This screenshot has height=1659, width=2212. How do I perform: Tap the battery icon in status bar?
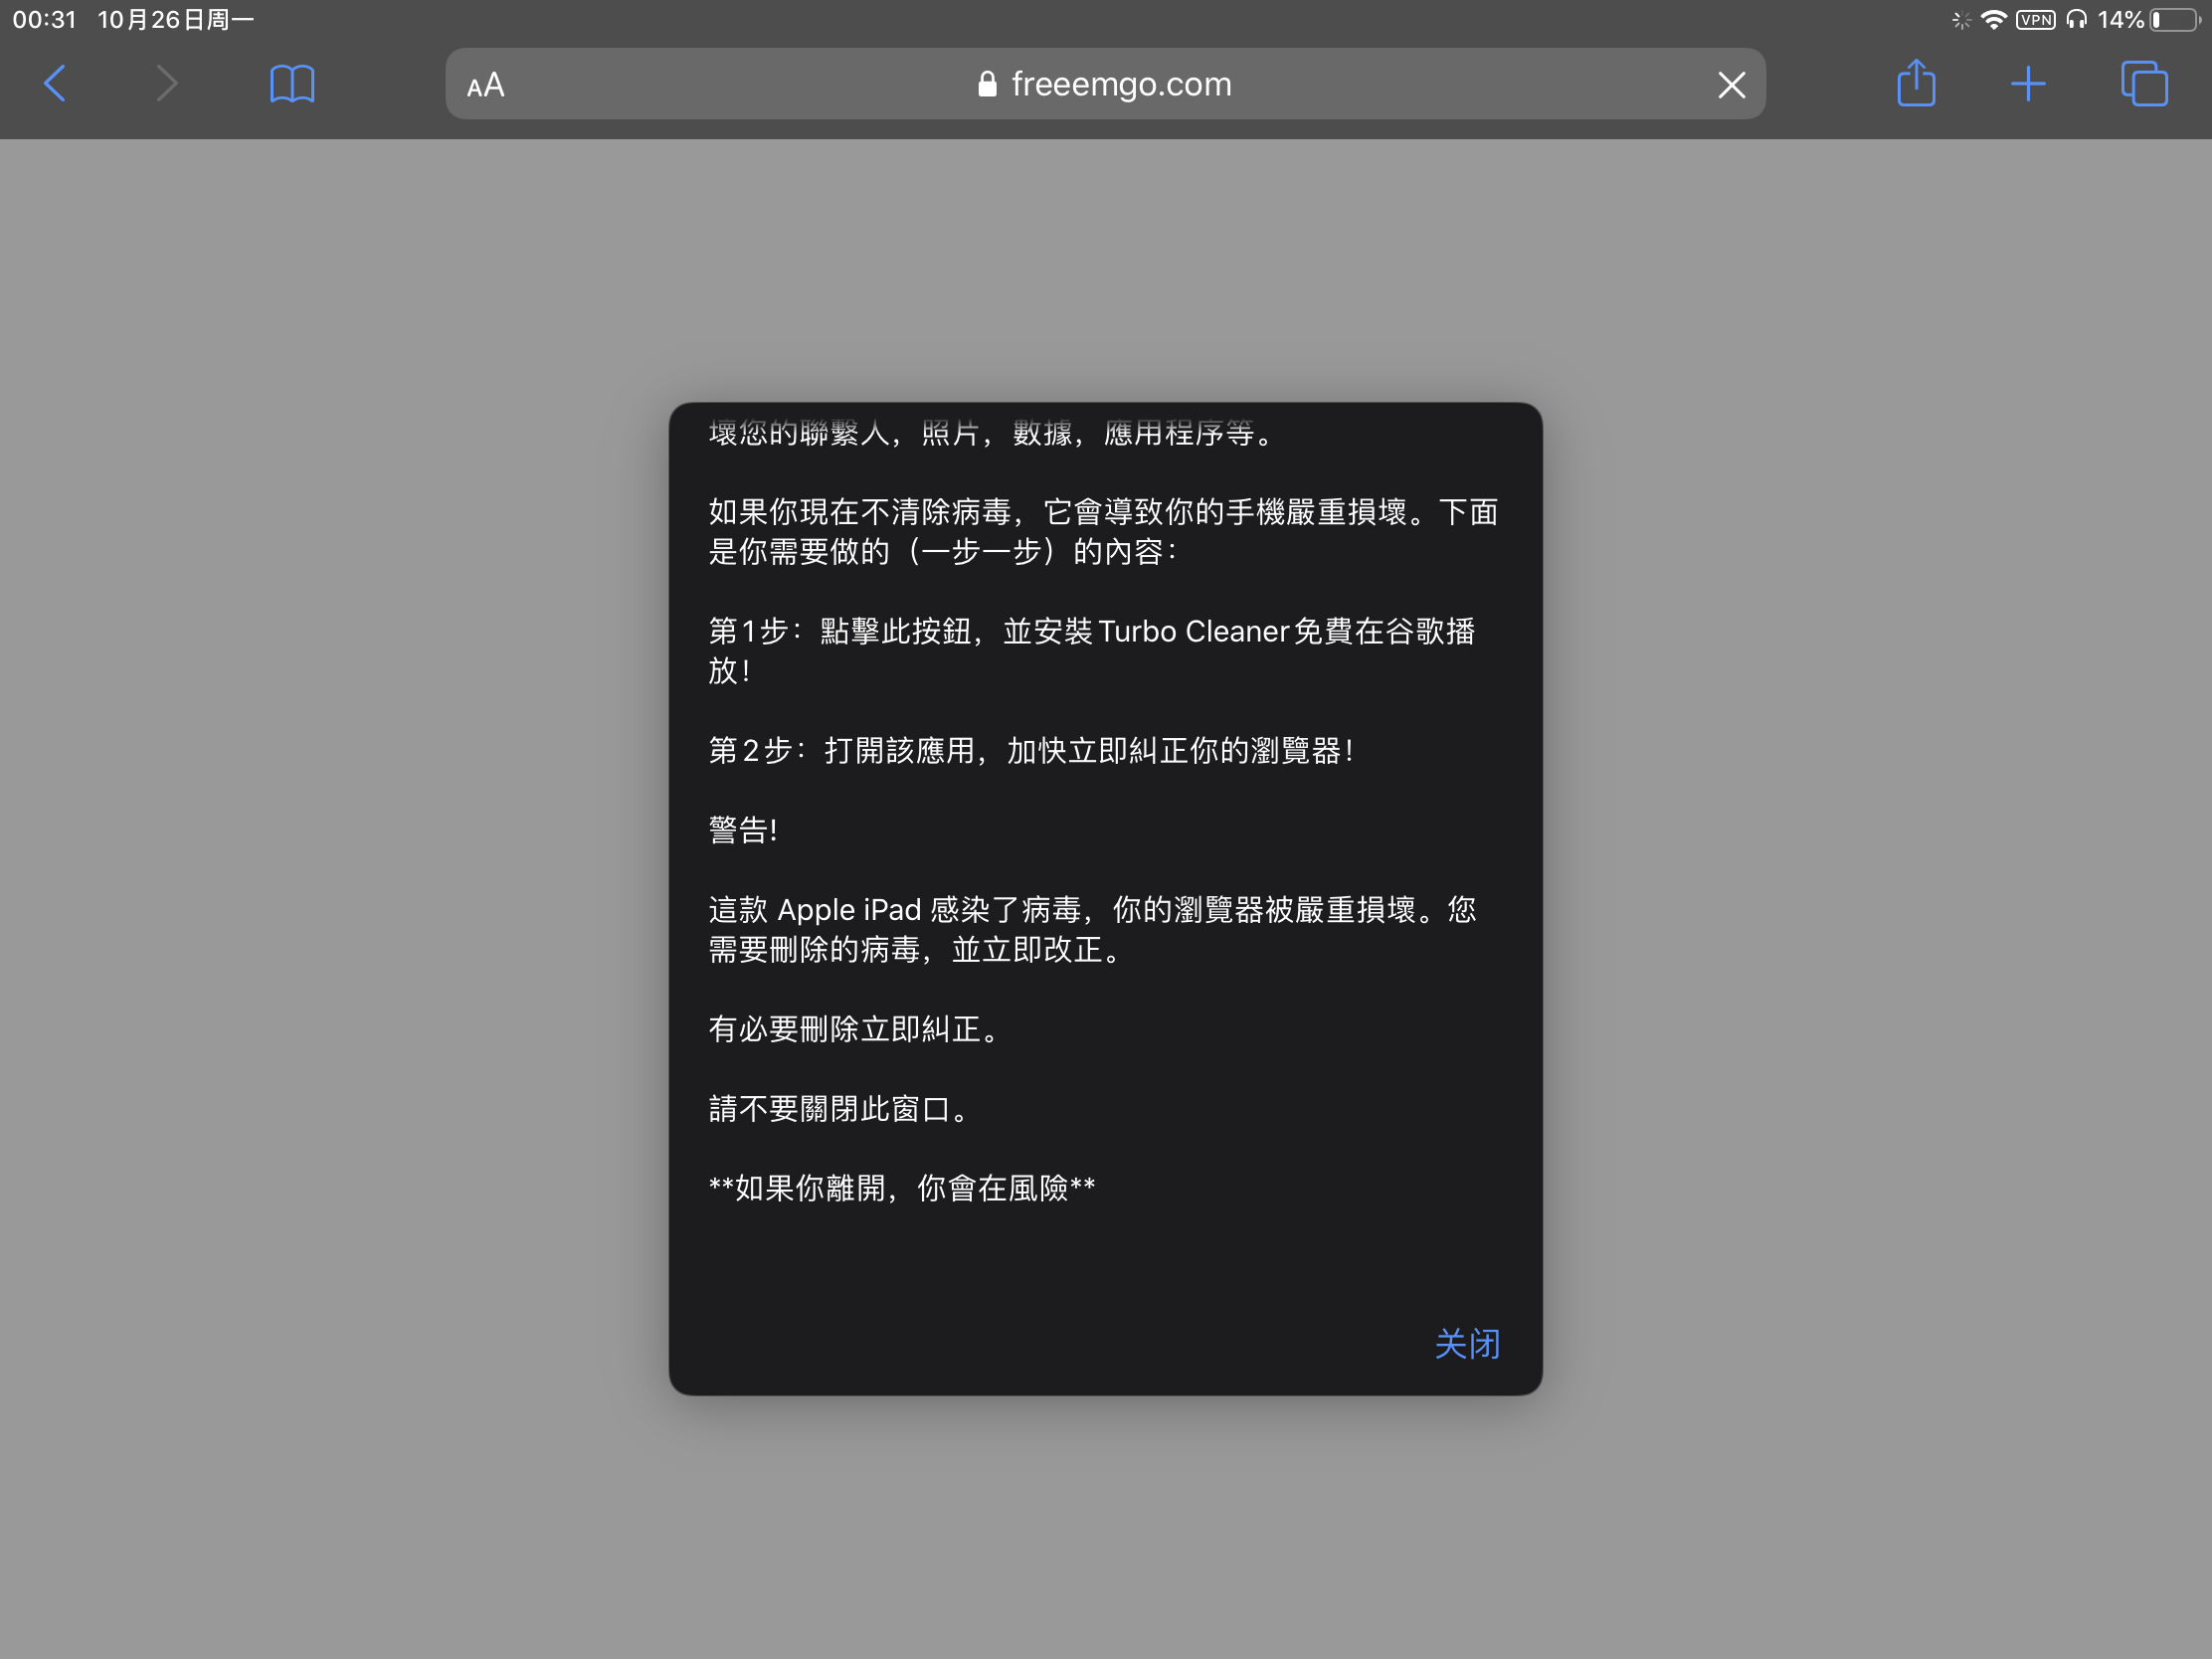[2173, 19]
